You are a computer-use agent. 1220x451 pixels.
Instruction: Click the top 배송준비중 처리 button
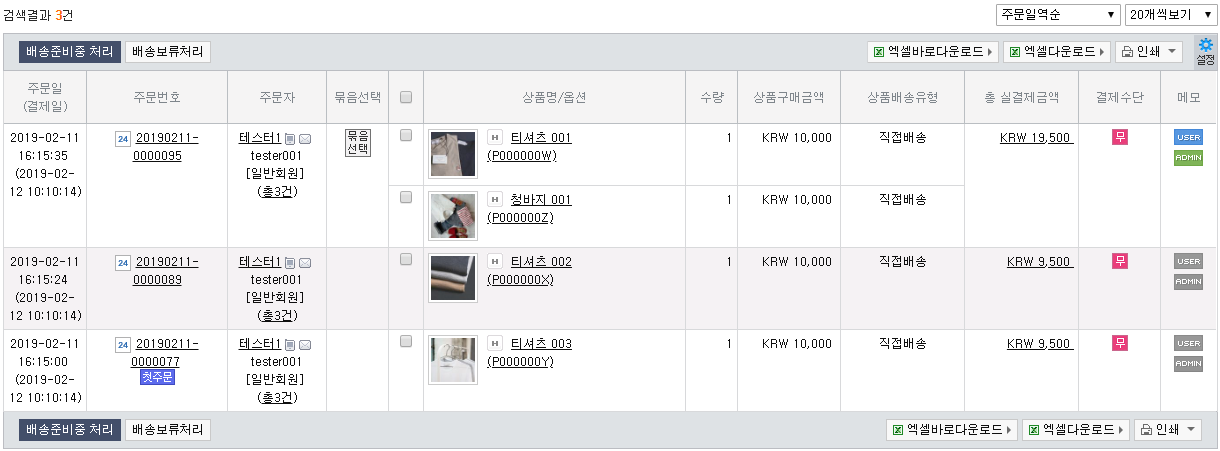pos(69,52)
